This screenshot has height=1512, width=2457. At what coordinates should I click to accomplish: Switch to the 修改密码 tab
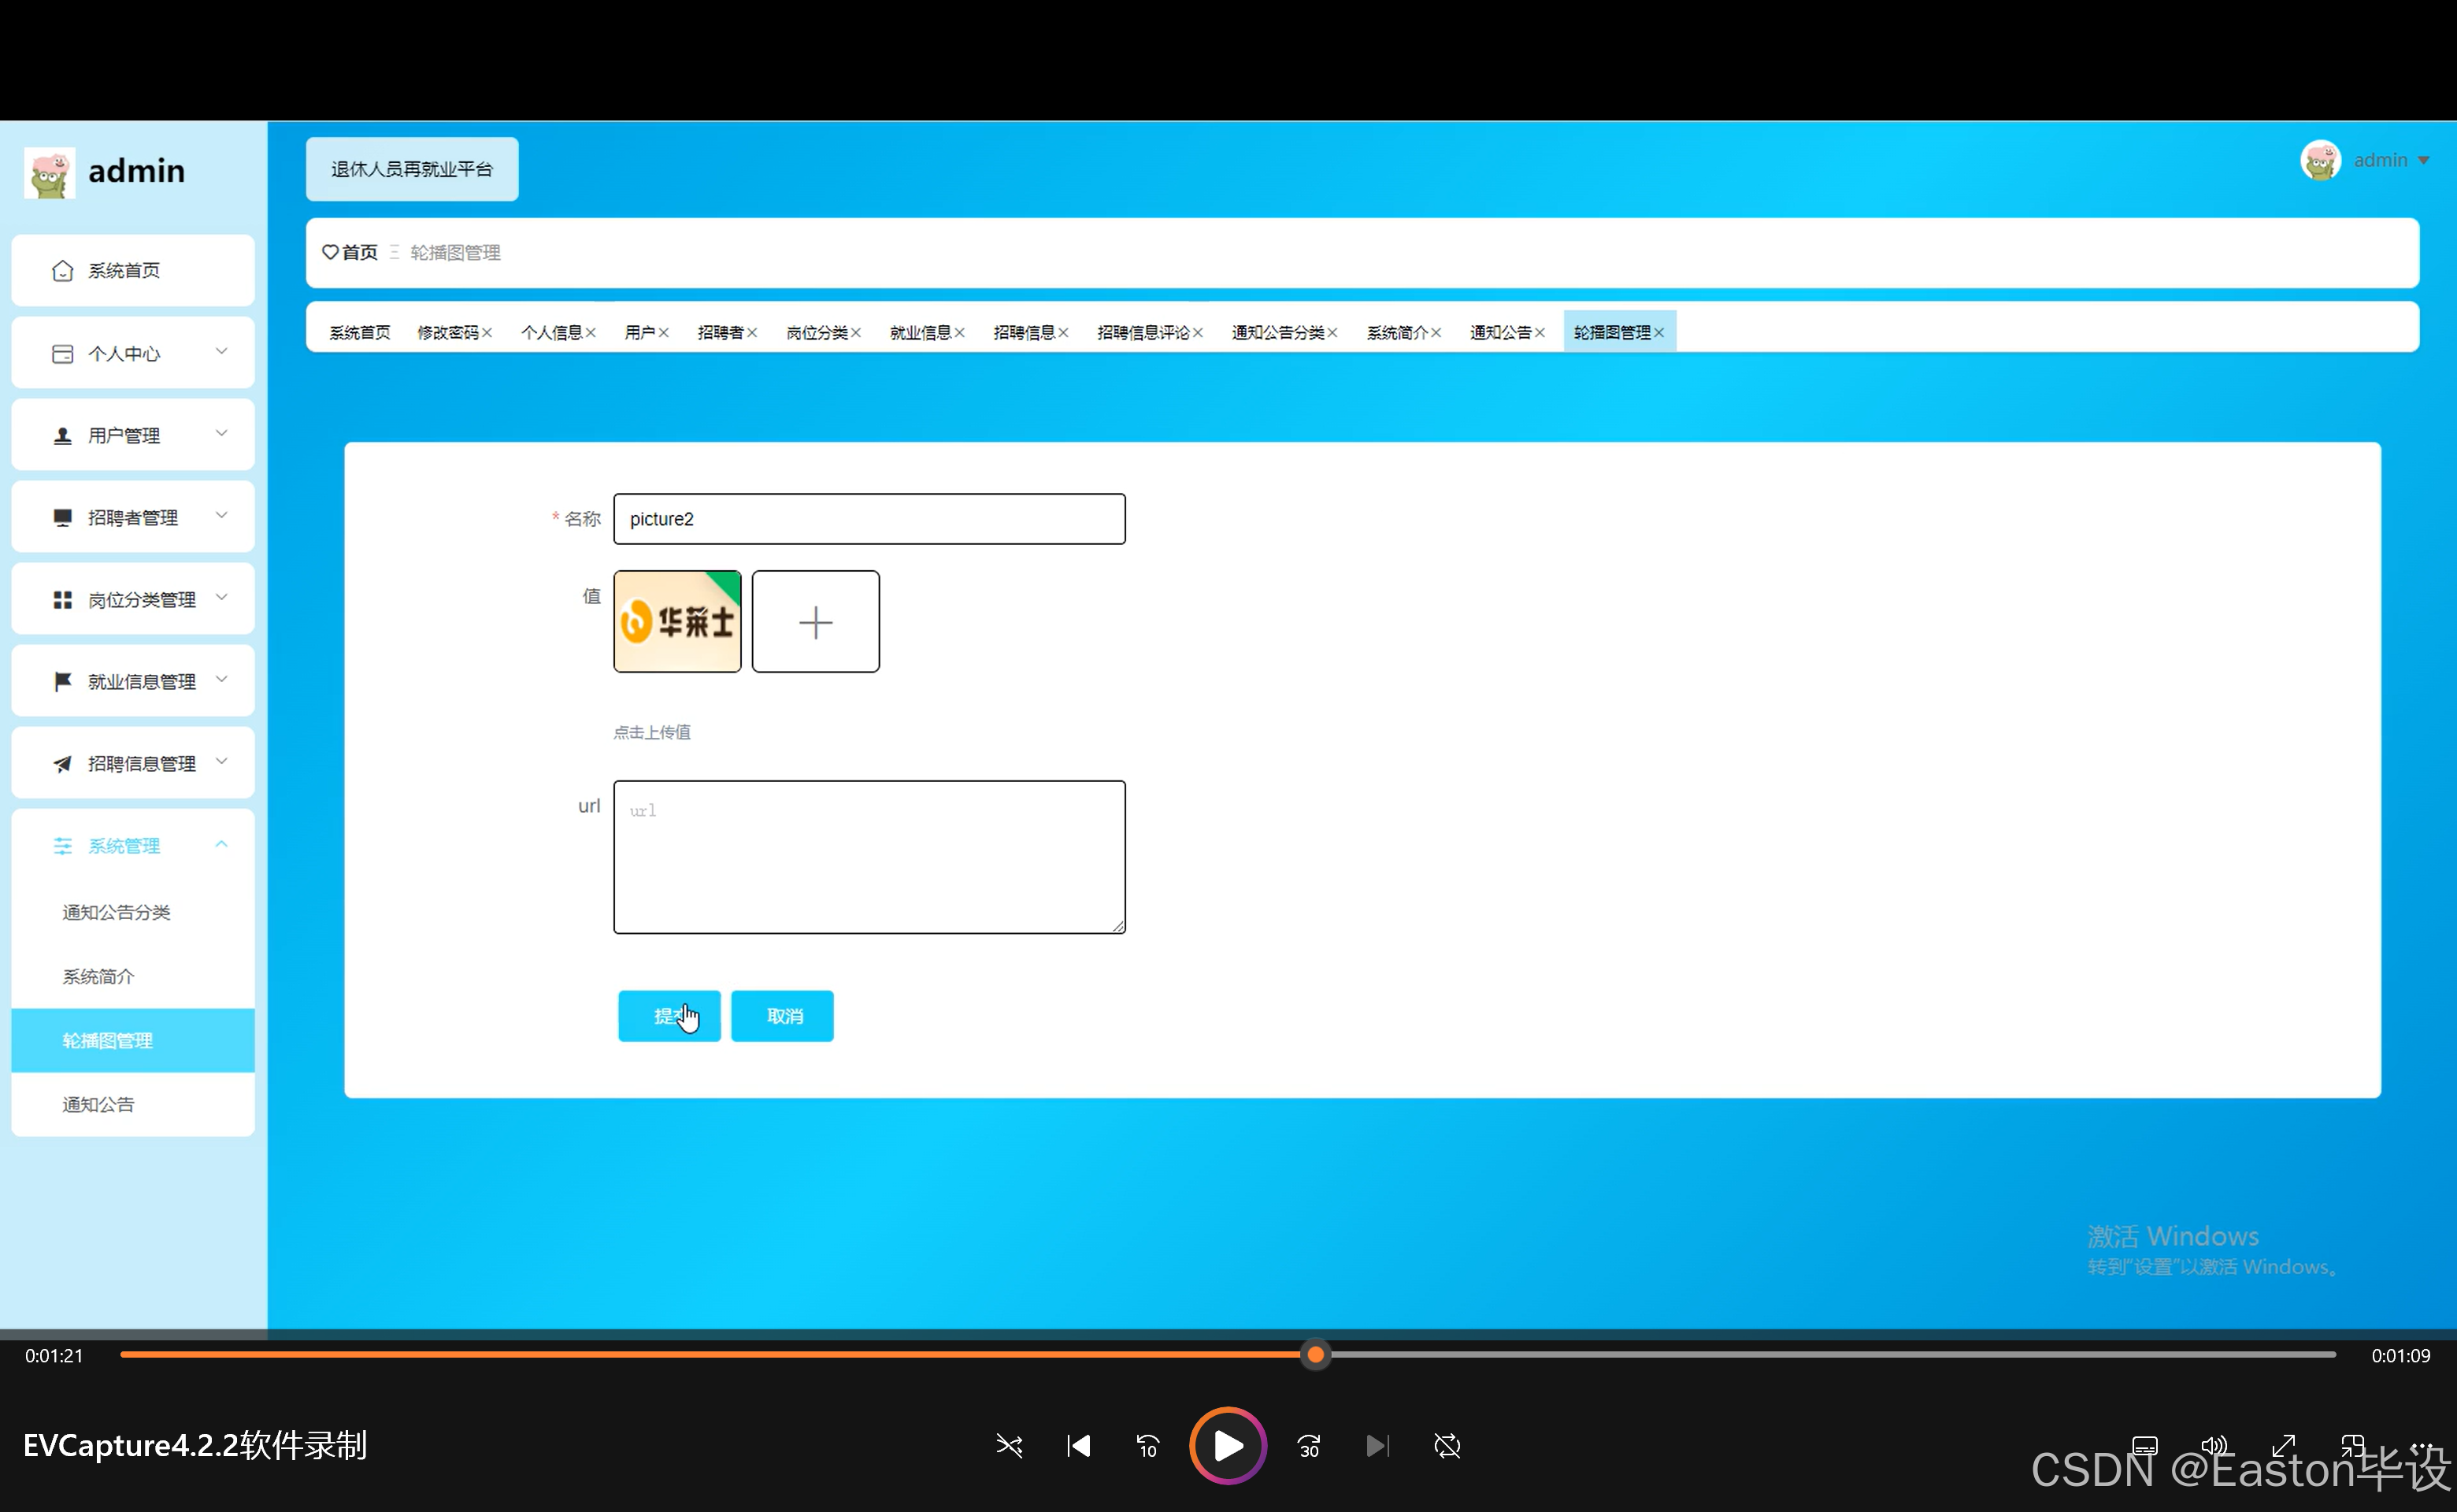coord(448,332)
